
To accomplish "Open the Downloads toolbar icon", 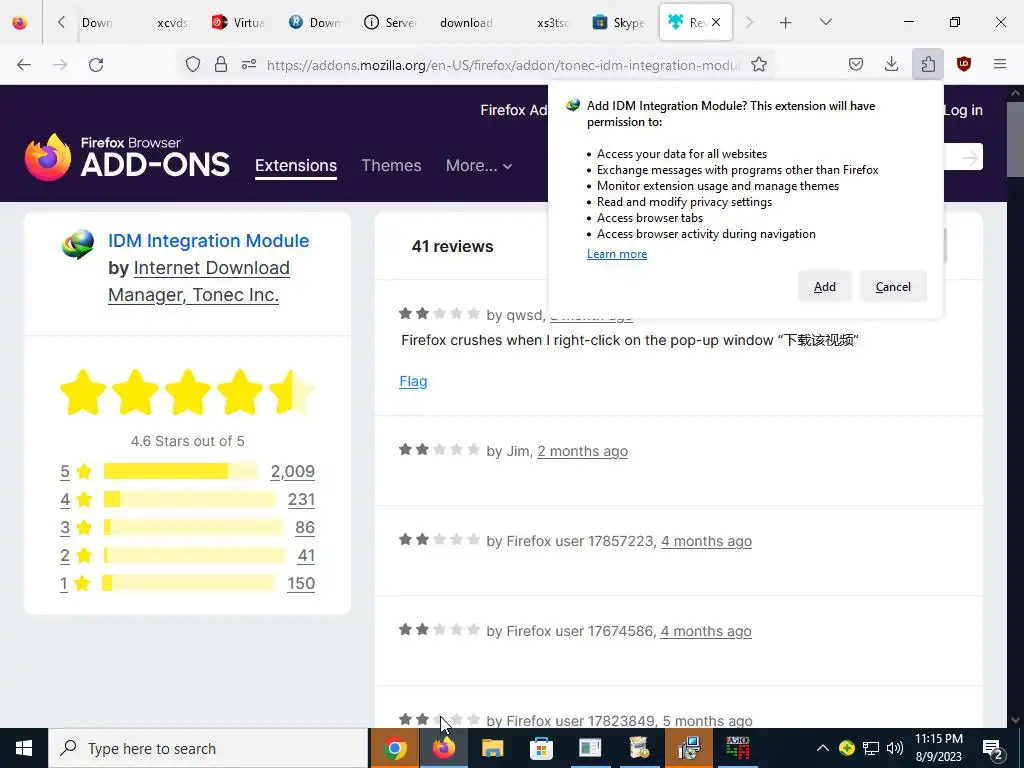I will [x=891, y=64].
